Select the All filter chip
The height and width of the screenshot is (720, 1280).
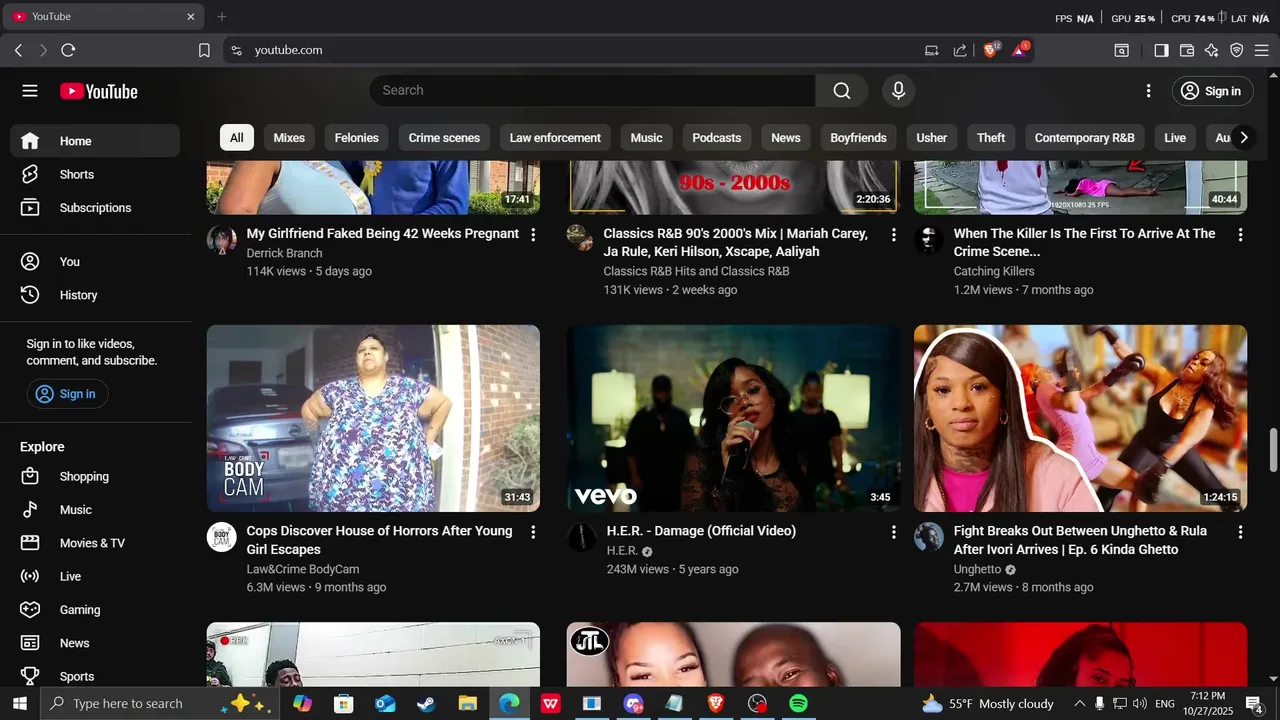coord(237,138)
